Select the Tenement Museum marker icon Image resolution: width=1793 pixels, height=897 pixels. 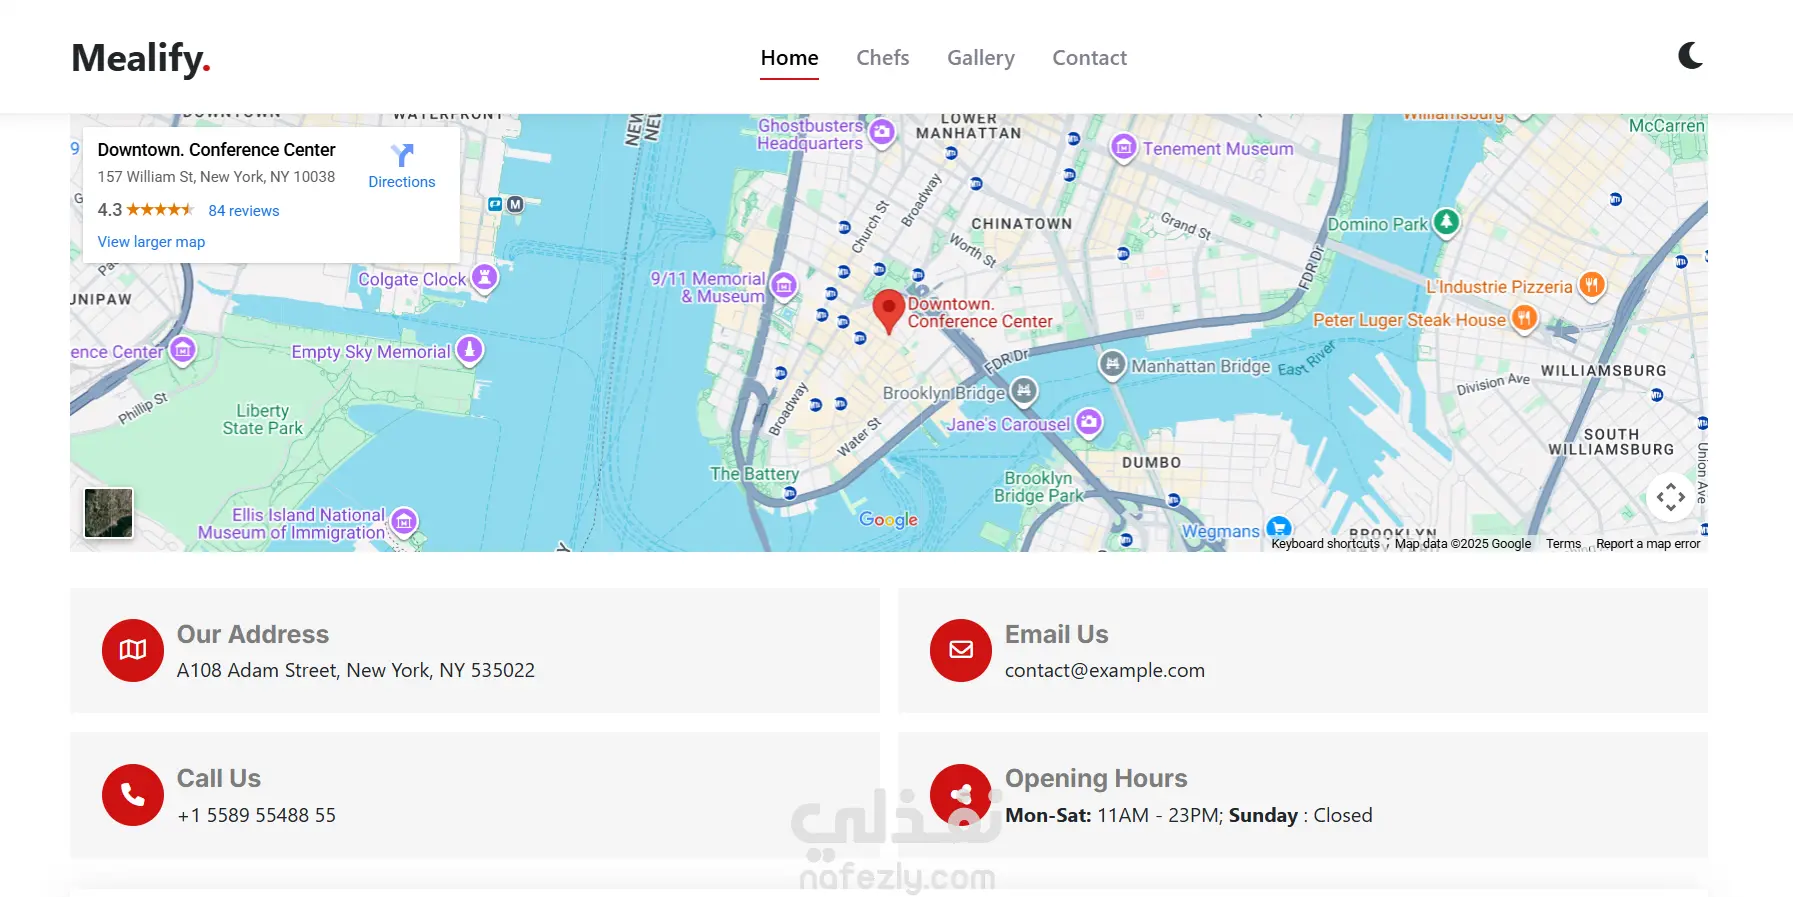pyautogui.click(x=1123, y=148)
